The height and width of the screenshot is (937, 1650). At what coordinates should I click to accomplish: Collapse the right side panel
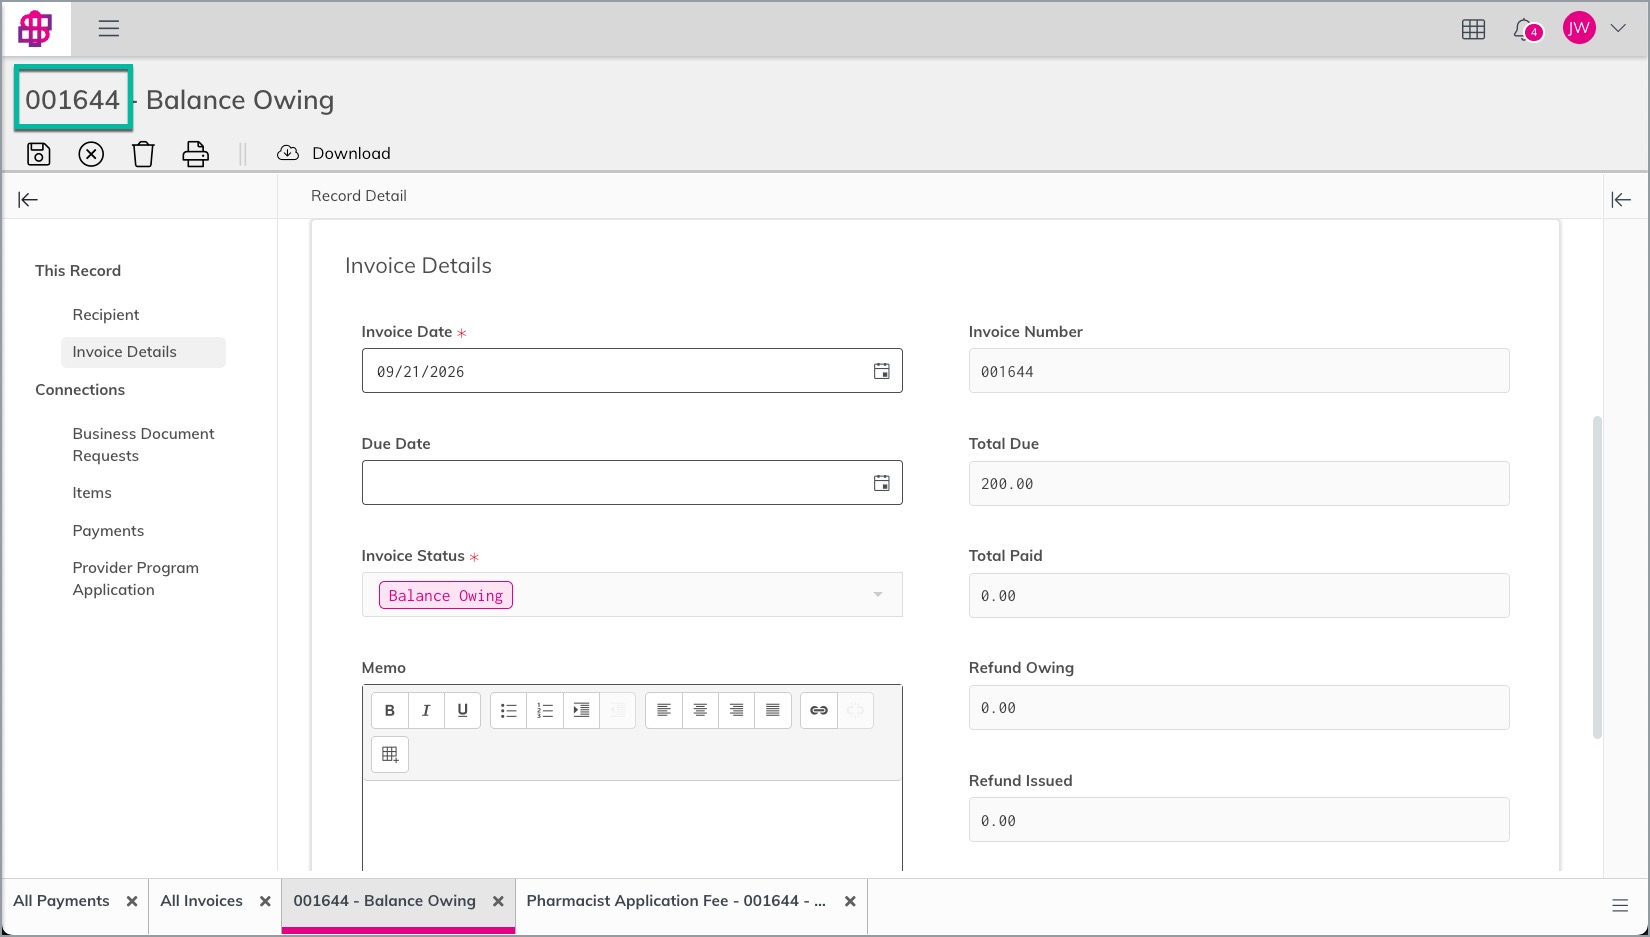pyautogui.click(x=1621, y=200)
